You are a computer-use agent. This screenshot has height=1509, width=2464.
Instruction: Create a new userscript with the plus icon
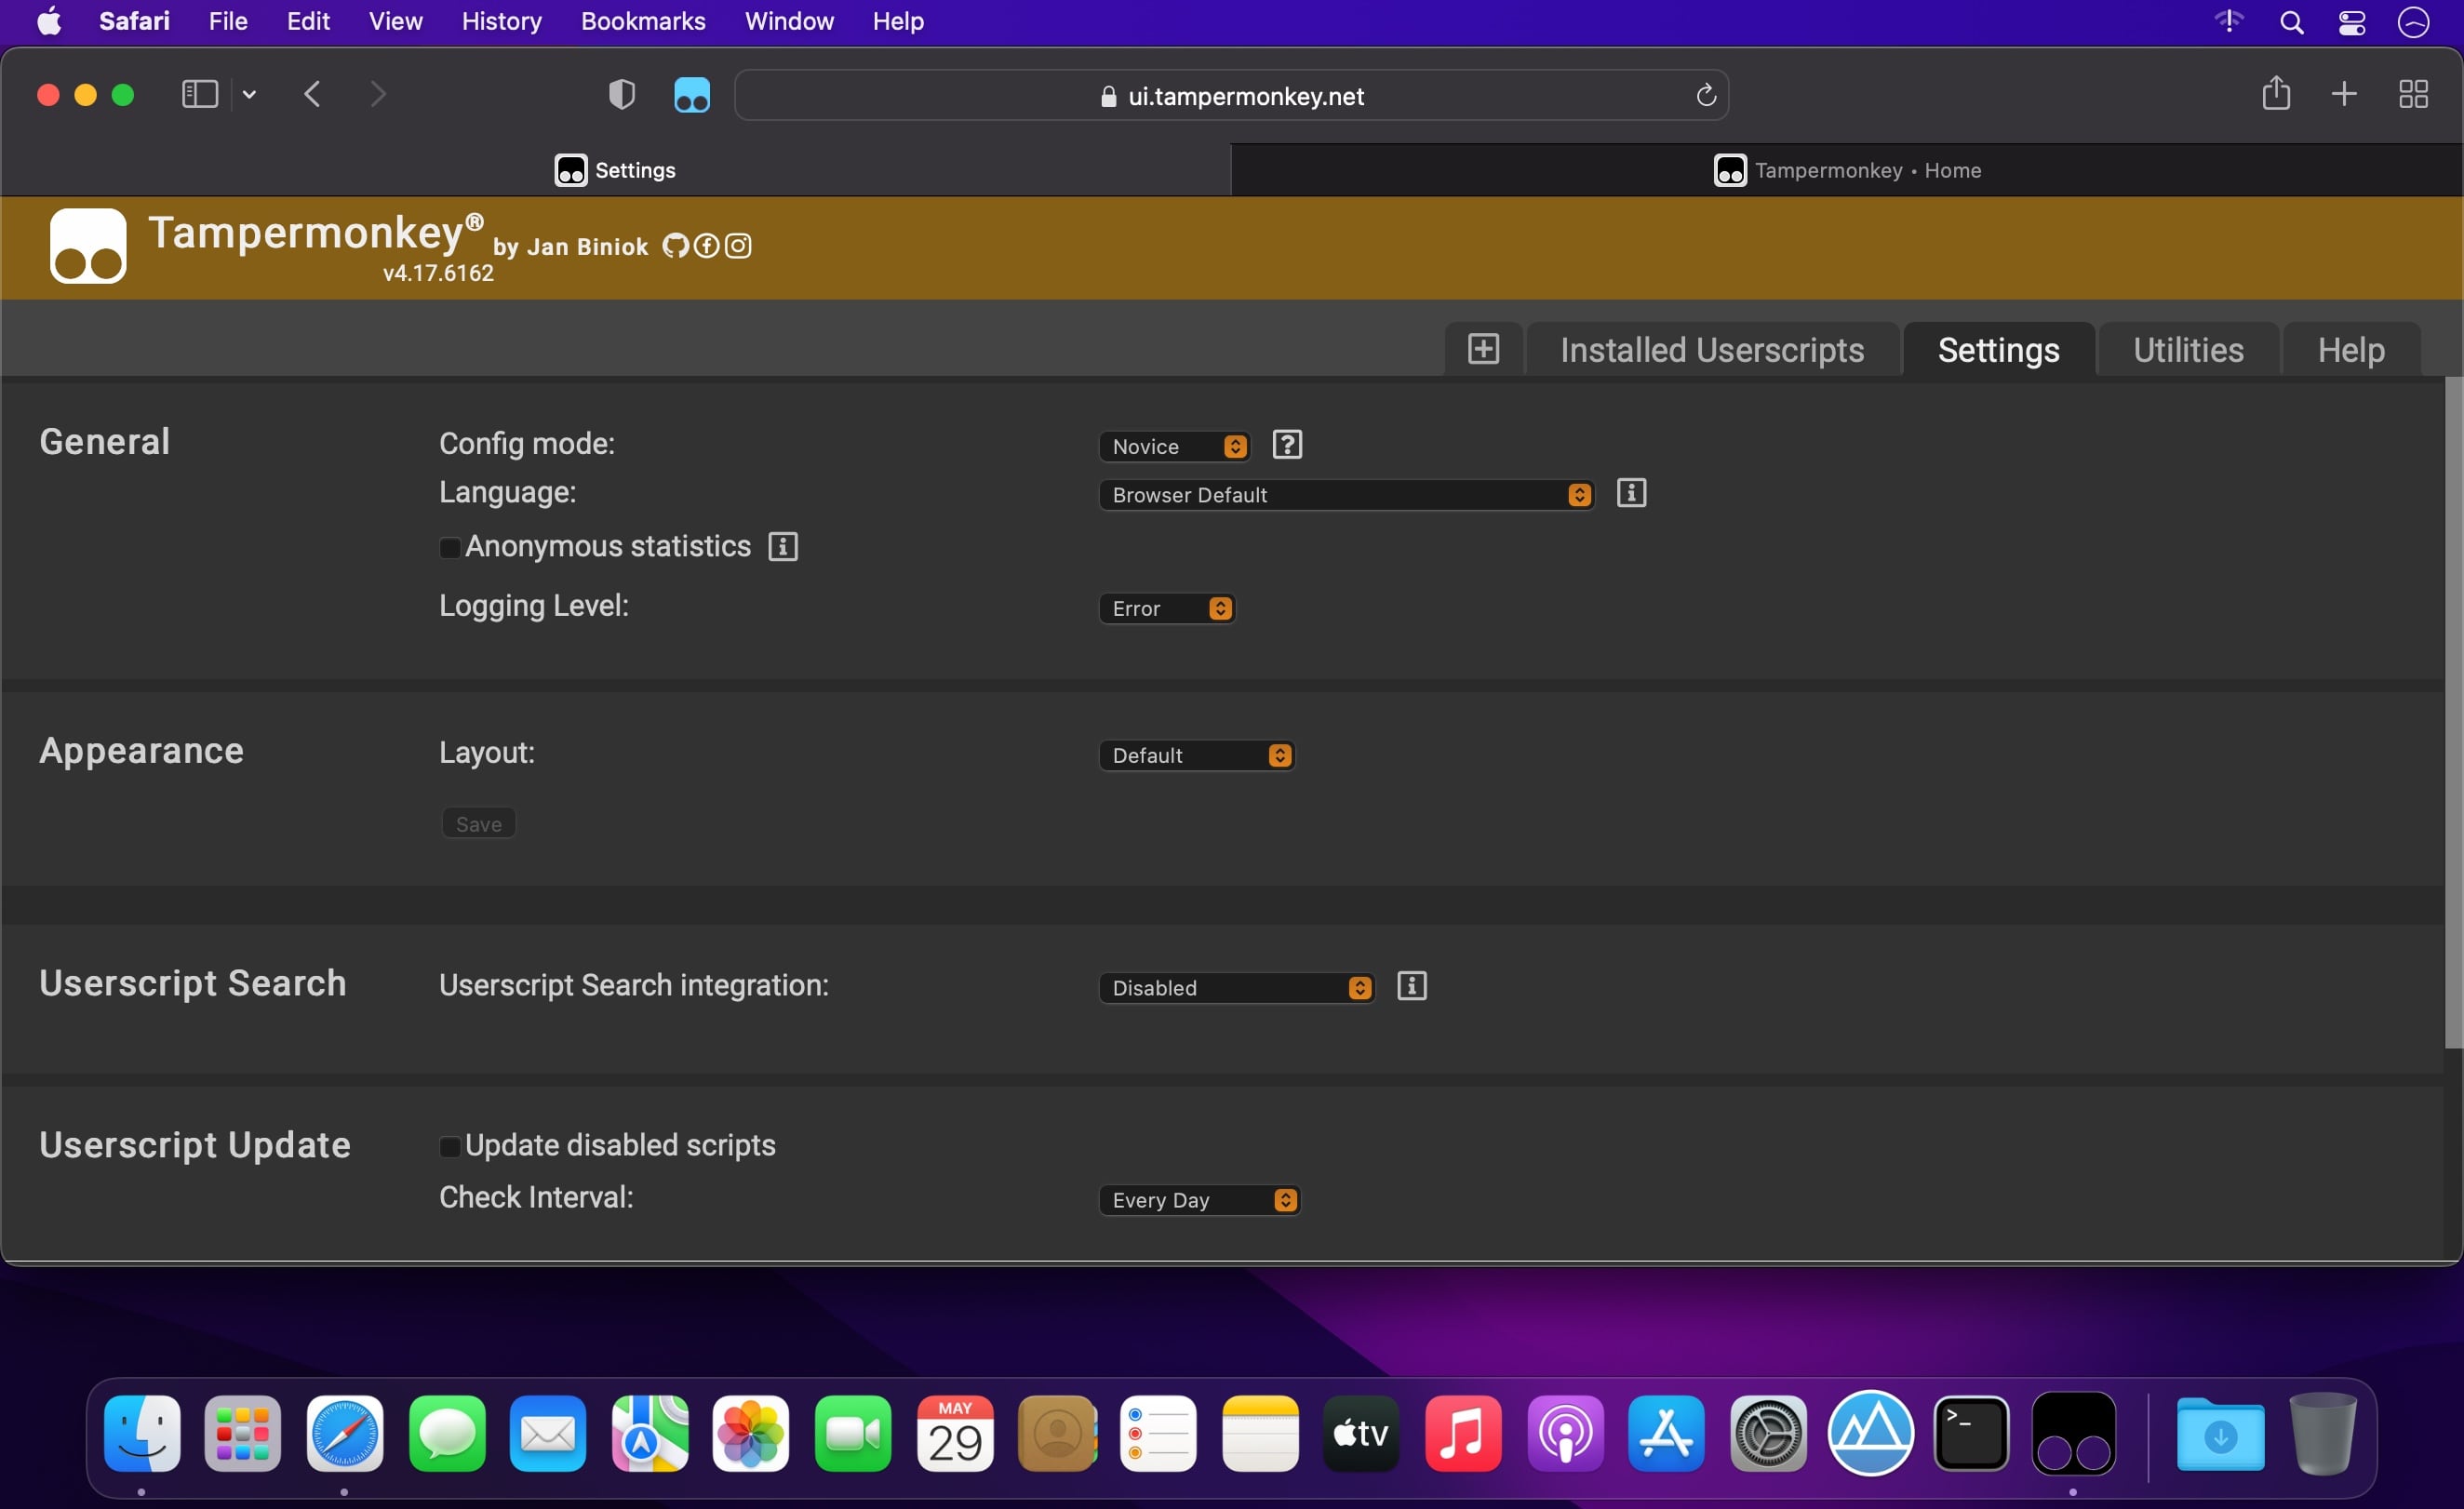tap(1484, 349)
